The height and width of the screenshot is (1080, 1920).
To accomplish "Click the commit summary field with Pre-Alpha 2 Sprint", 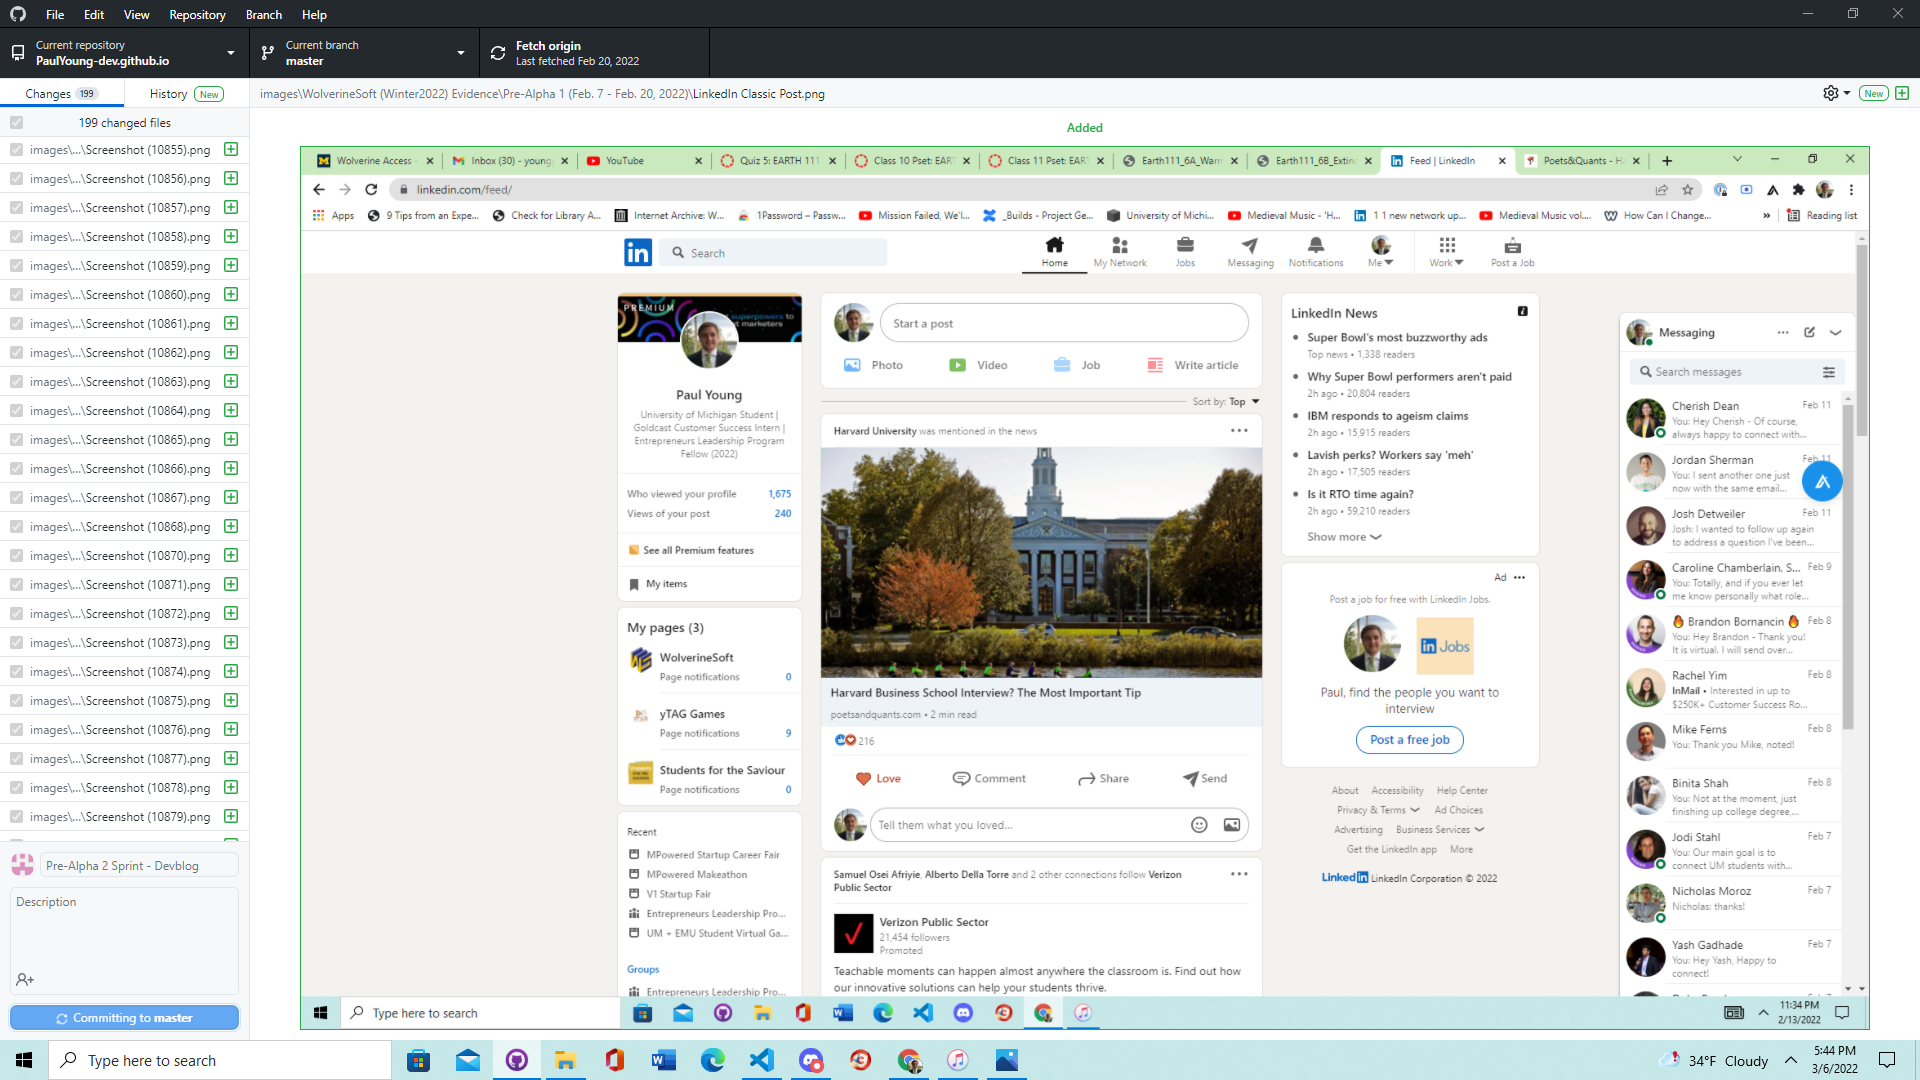I will tap(140, 866).
